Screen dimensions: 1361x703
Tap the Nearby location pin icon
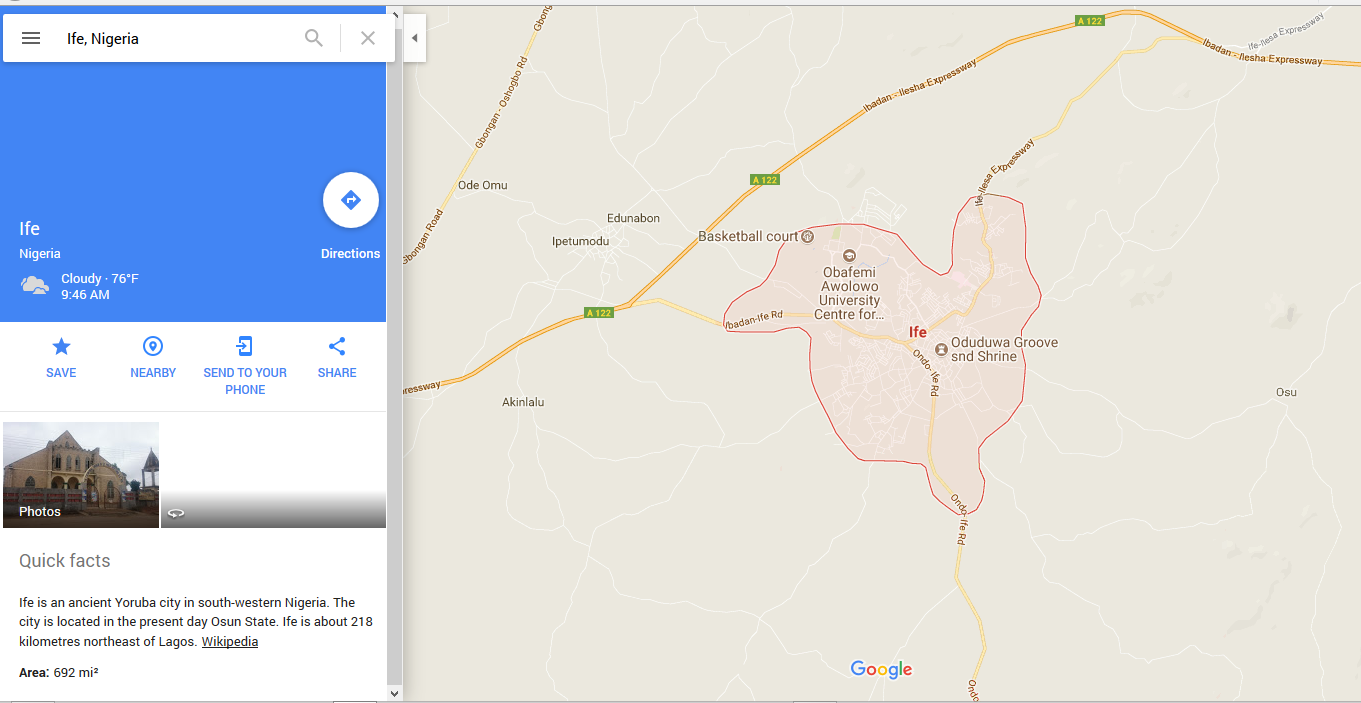[x=153, y=347]
